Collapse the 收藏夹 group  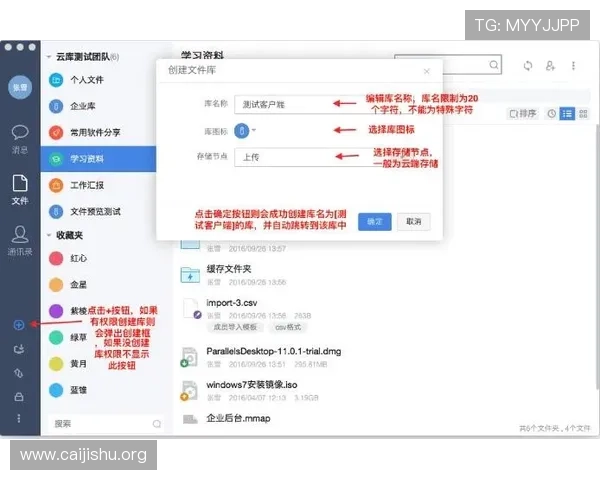[49, 235]
